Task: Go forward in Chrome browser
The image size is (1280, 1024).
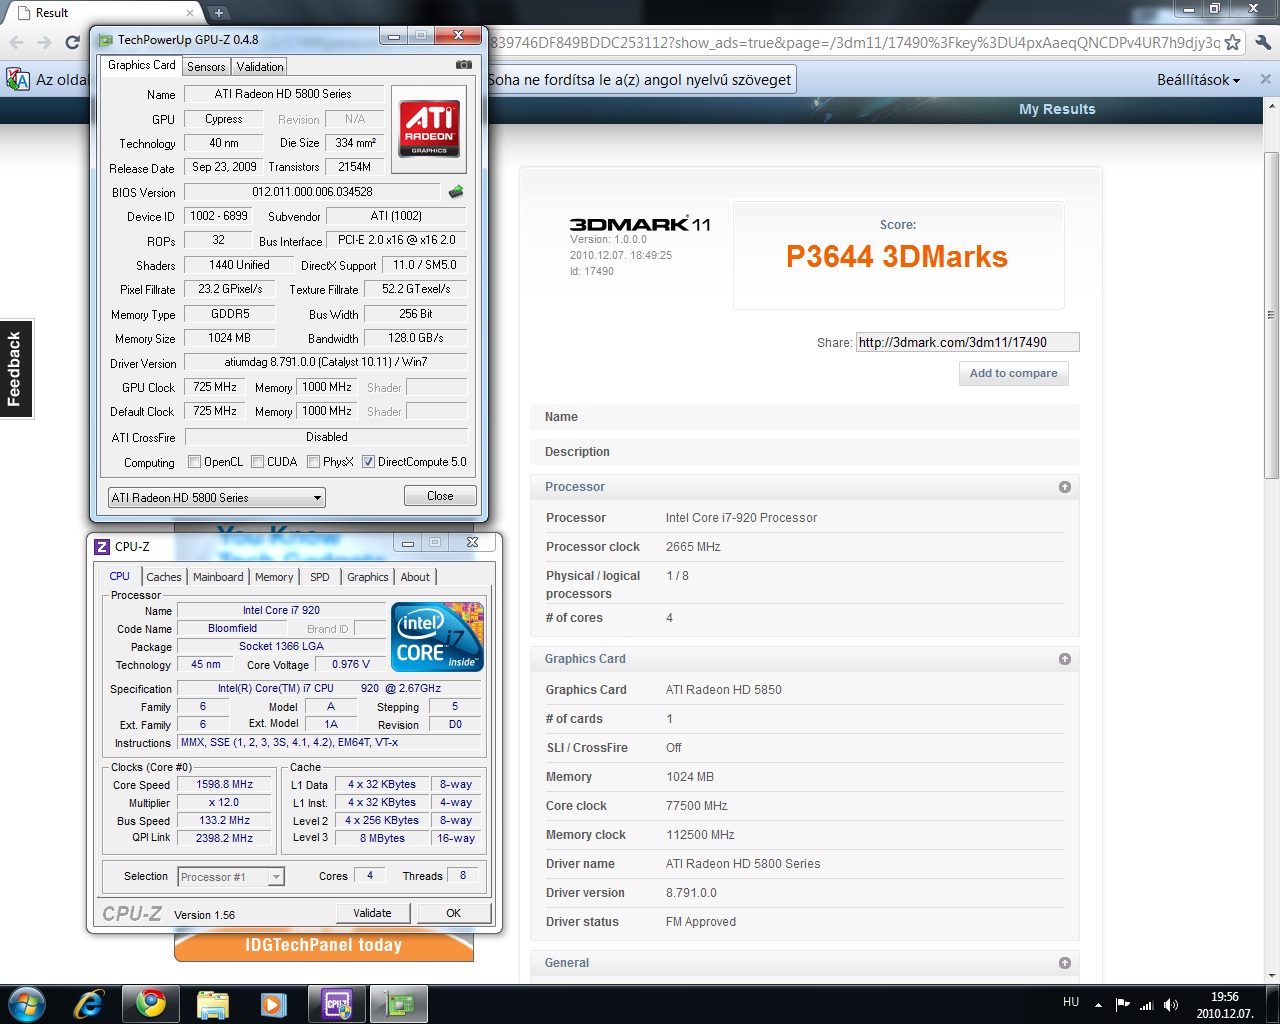Action: coord(44,42)
